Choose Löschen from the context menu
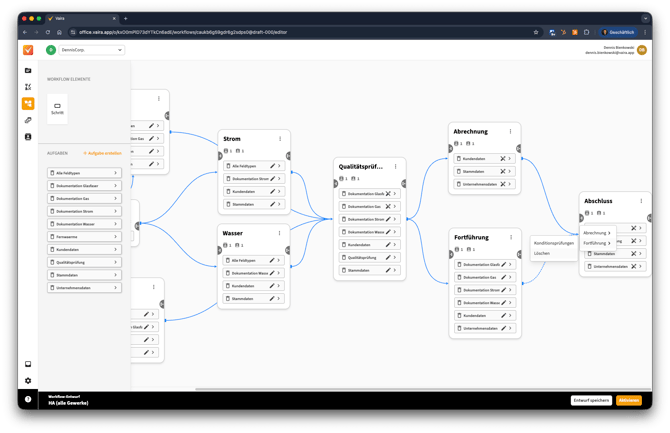670x433 pixels. point(542,254)
